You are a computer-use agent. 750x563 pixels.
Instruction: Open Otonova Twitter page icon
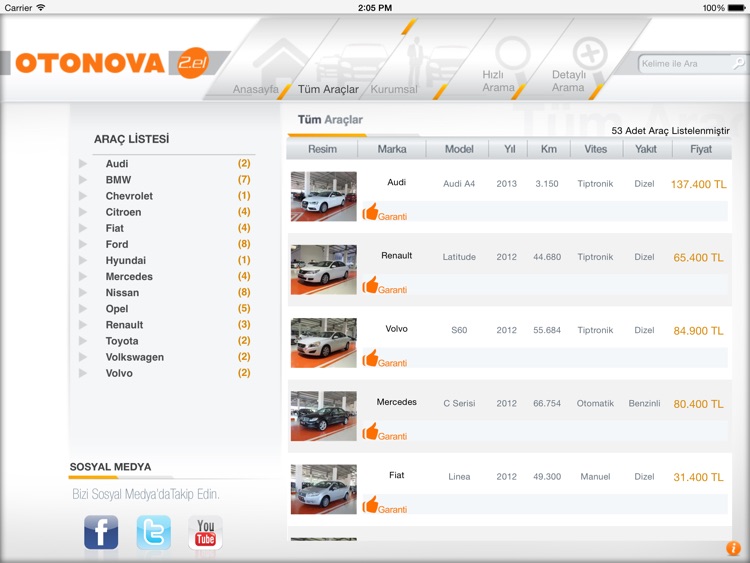click(154, 532)
